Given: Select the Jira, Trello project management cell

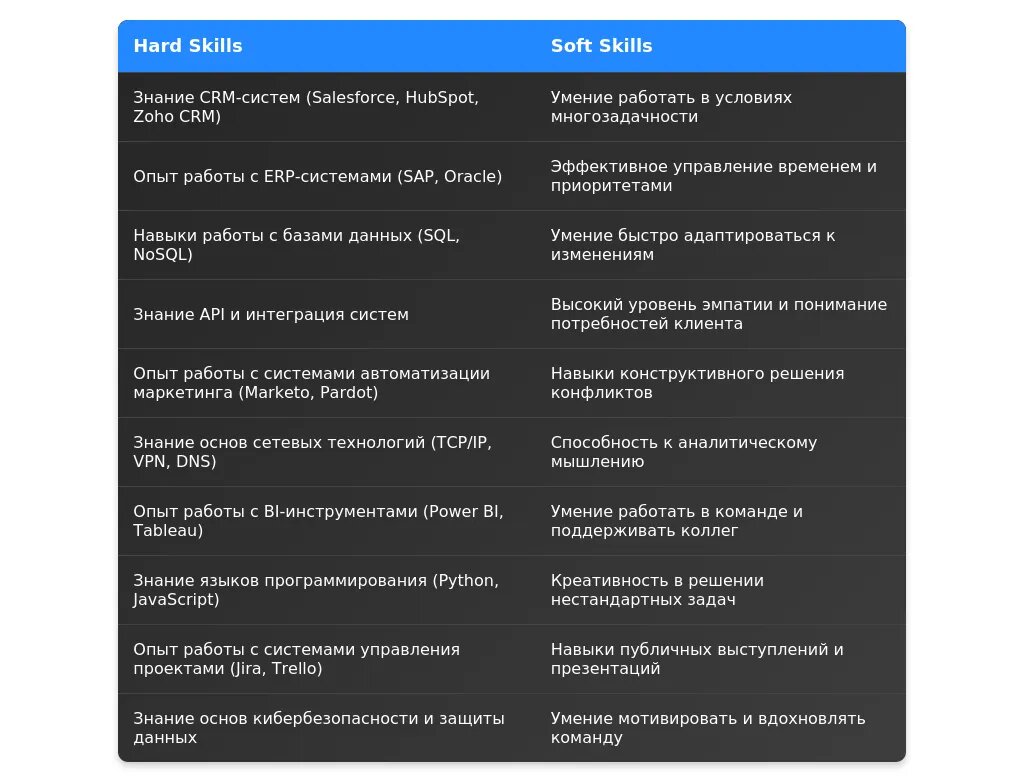Looking at the screenshot, I should click(x=296, y=659).
